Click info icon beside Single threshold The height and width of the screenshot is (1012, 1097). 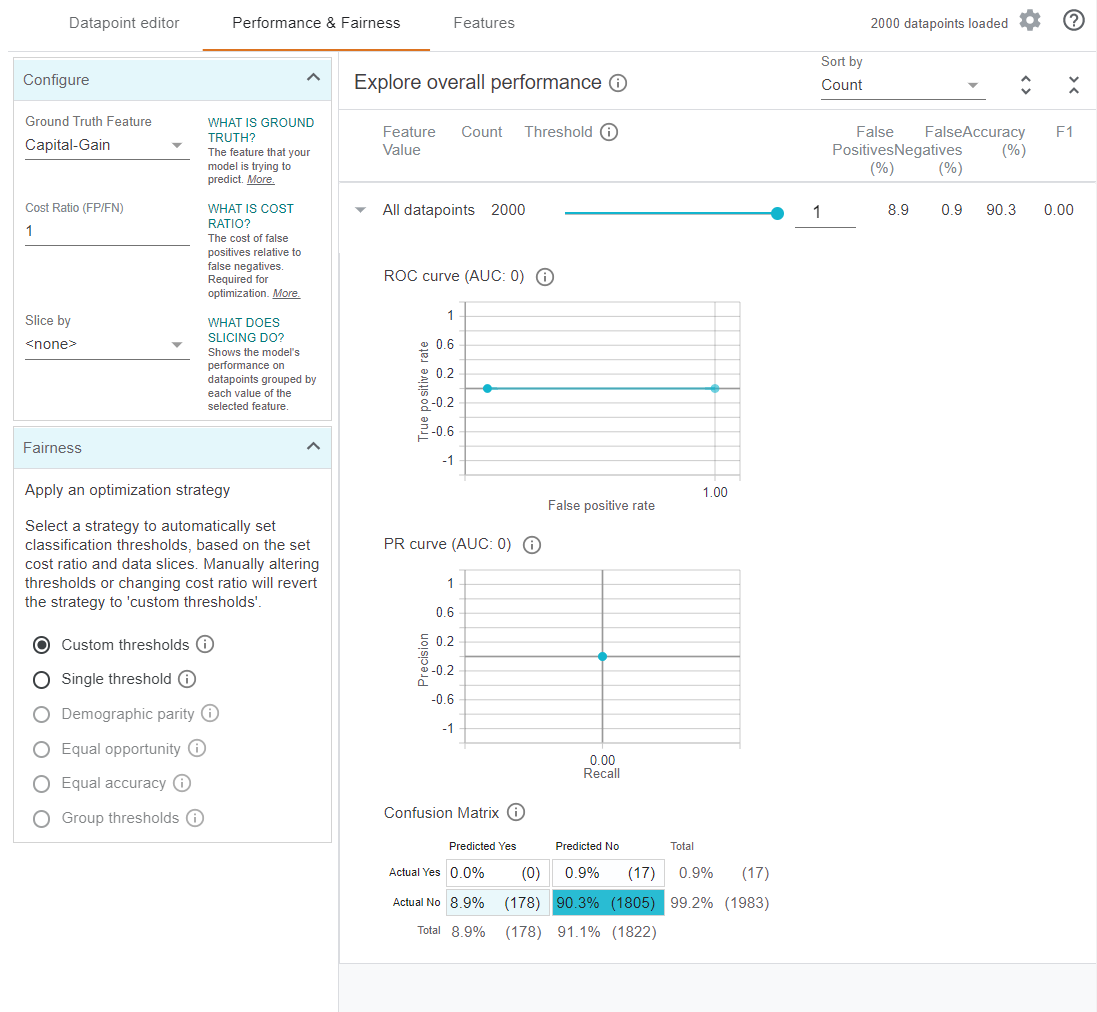[187, 679]
